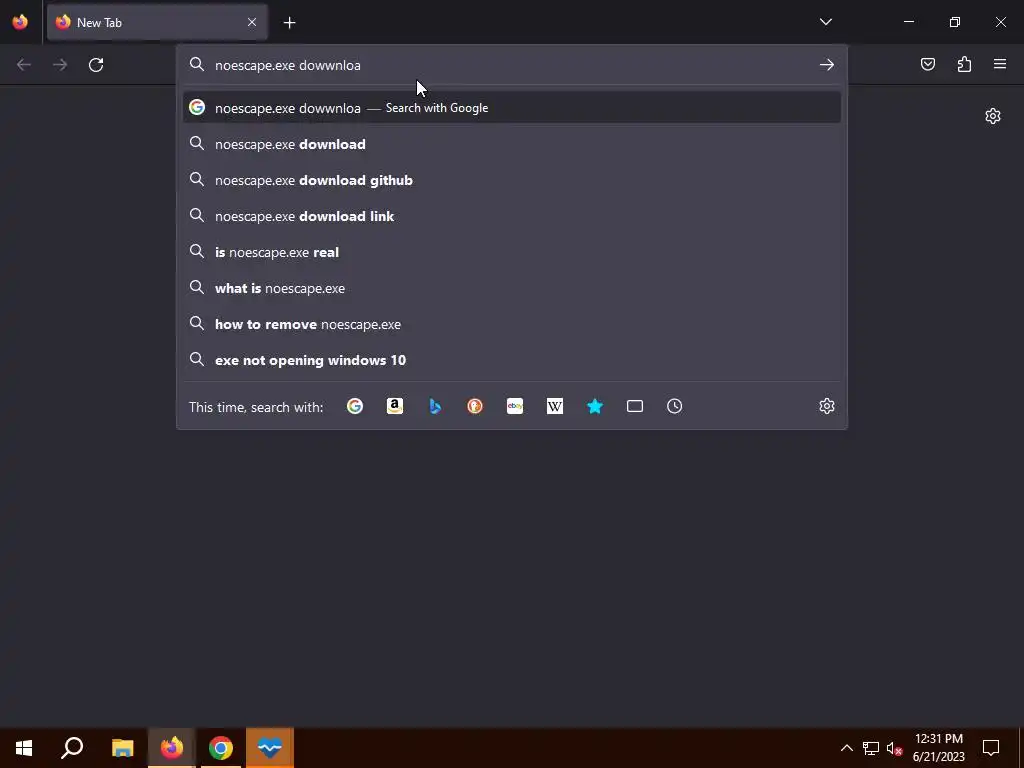The image size is (1024, 768).
Task: Select suggestion 'noescape.exe download github'
Action: 512,180
